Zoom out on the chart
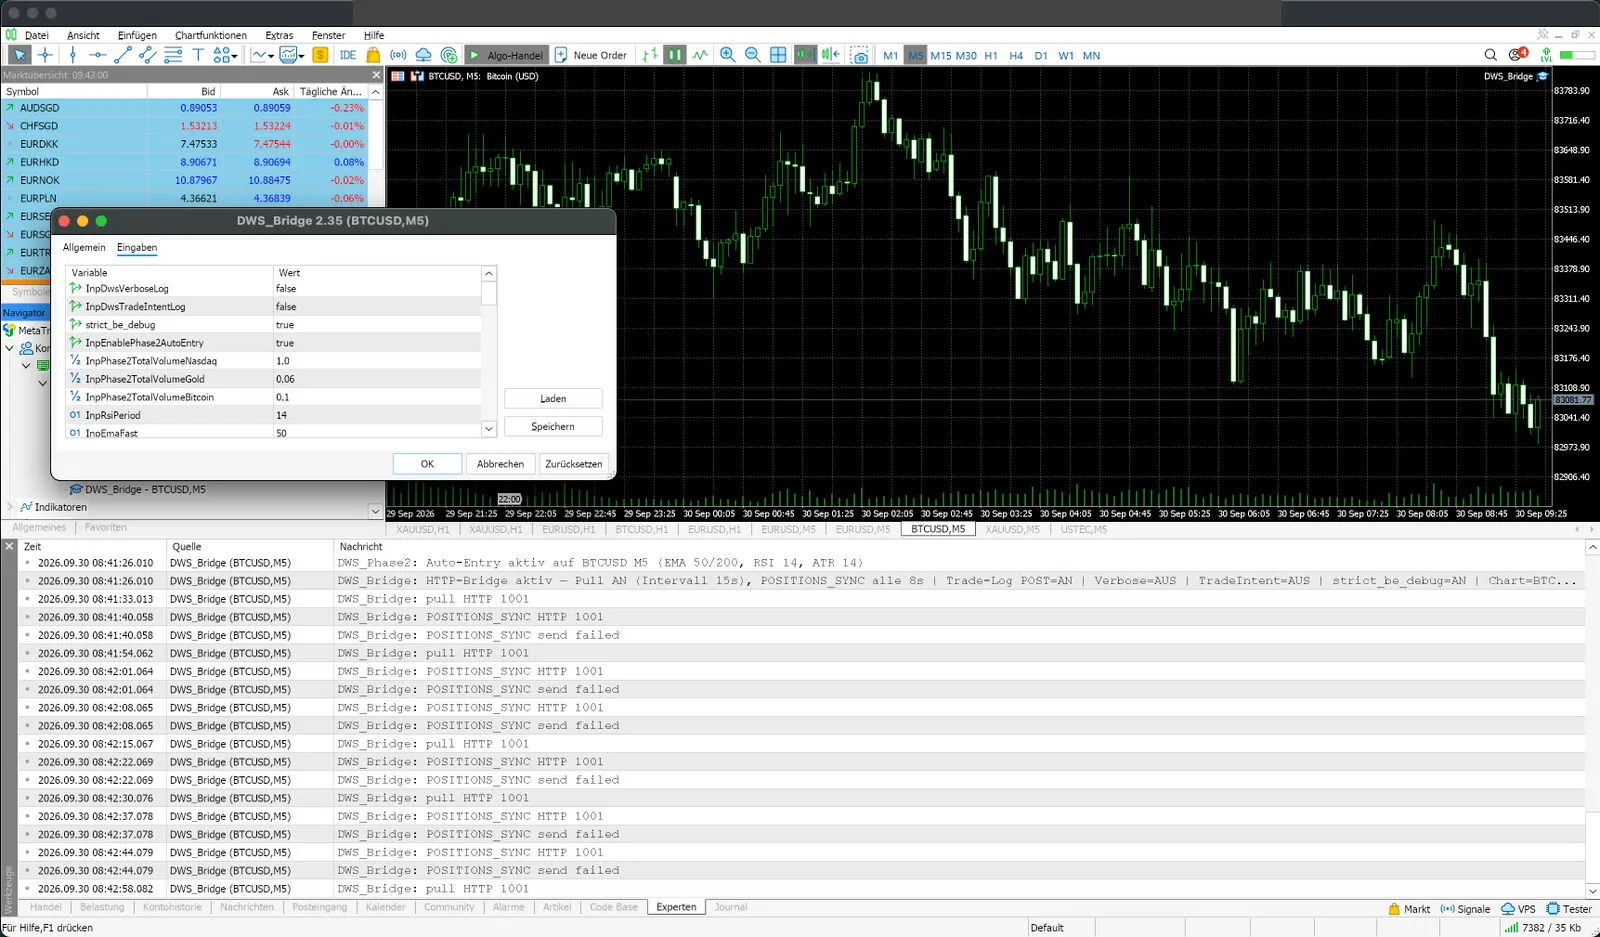 point(752,55)
